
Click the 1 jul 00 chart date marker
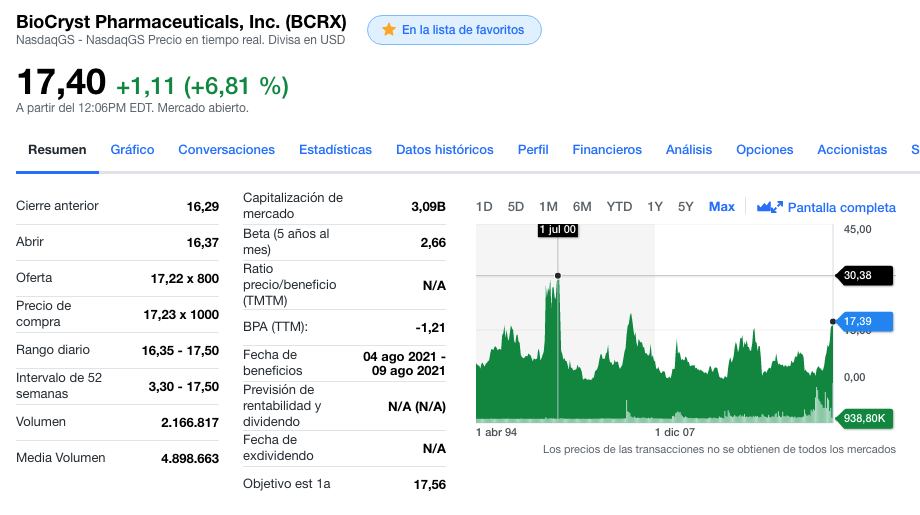click(558, 230)
